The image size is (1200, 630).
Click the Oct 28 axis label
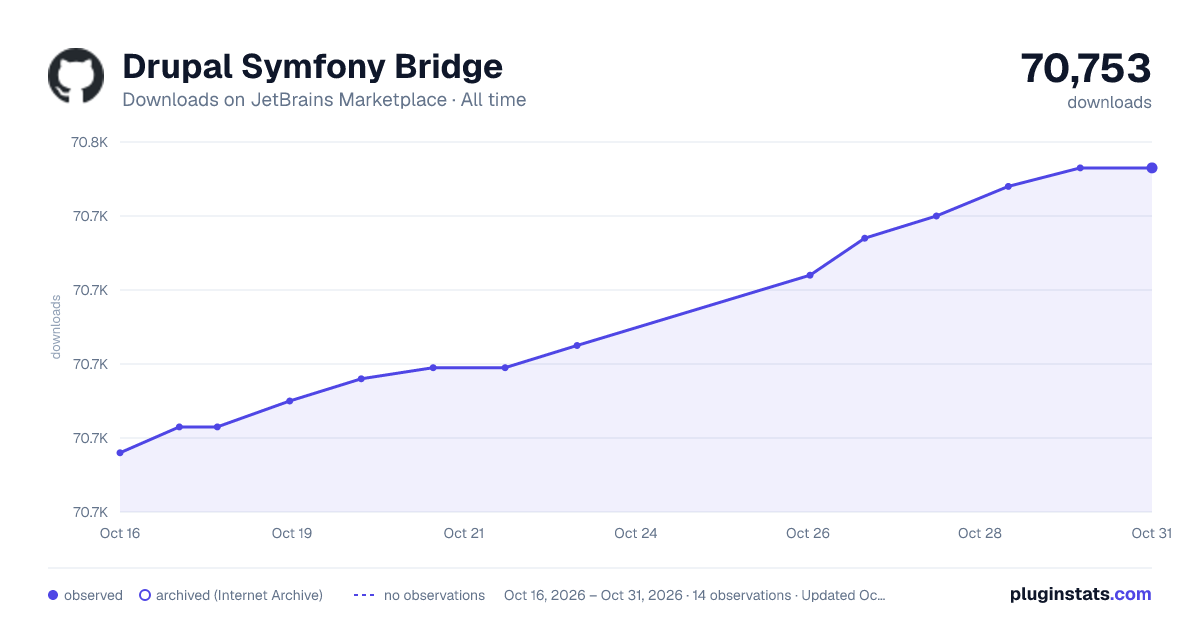pos(980,533)
